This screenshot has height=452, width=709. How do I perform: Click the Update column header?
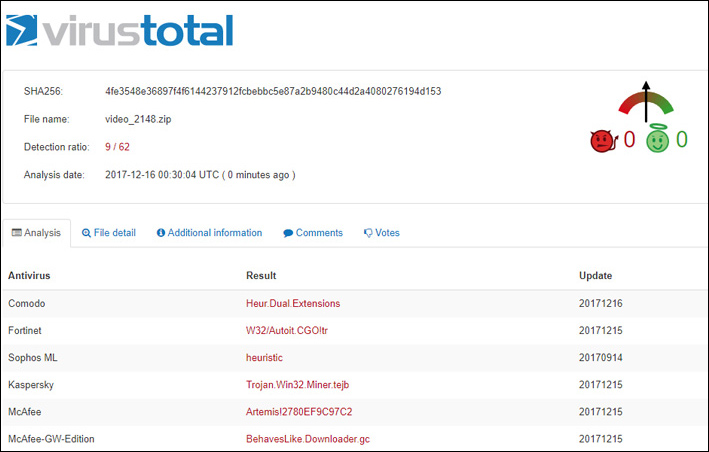[595, 275]
